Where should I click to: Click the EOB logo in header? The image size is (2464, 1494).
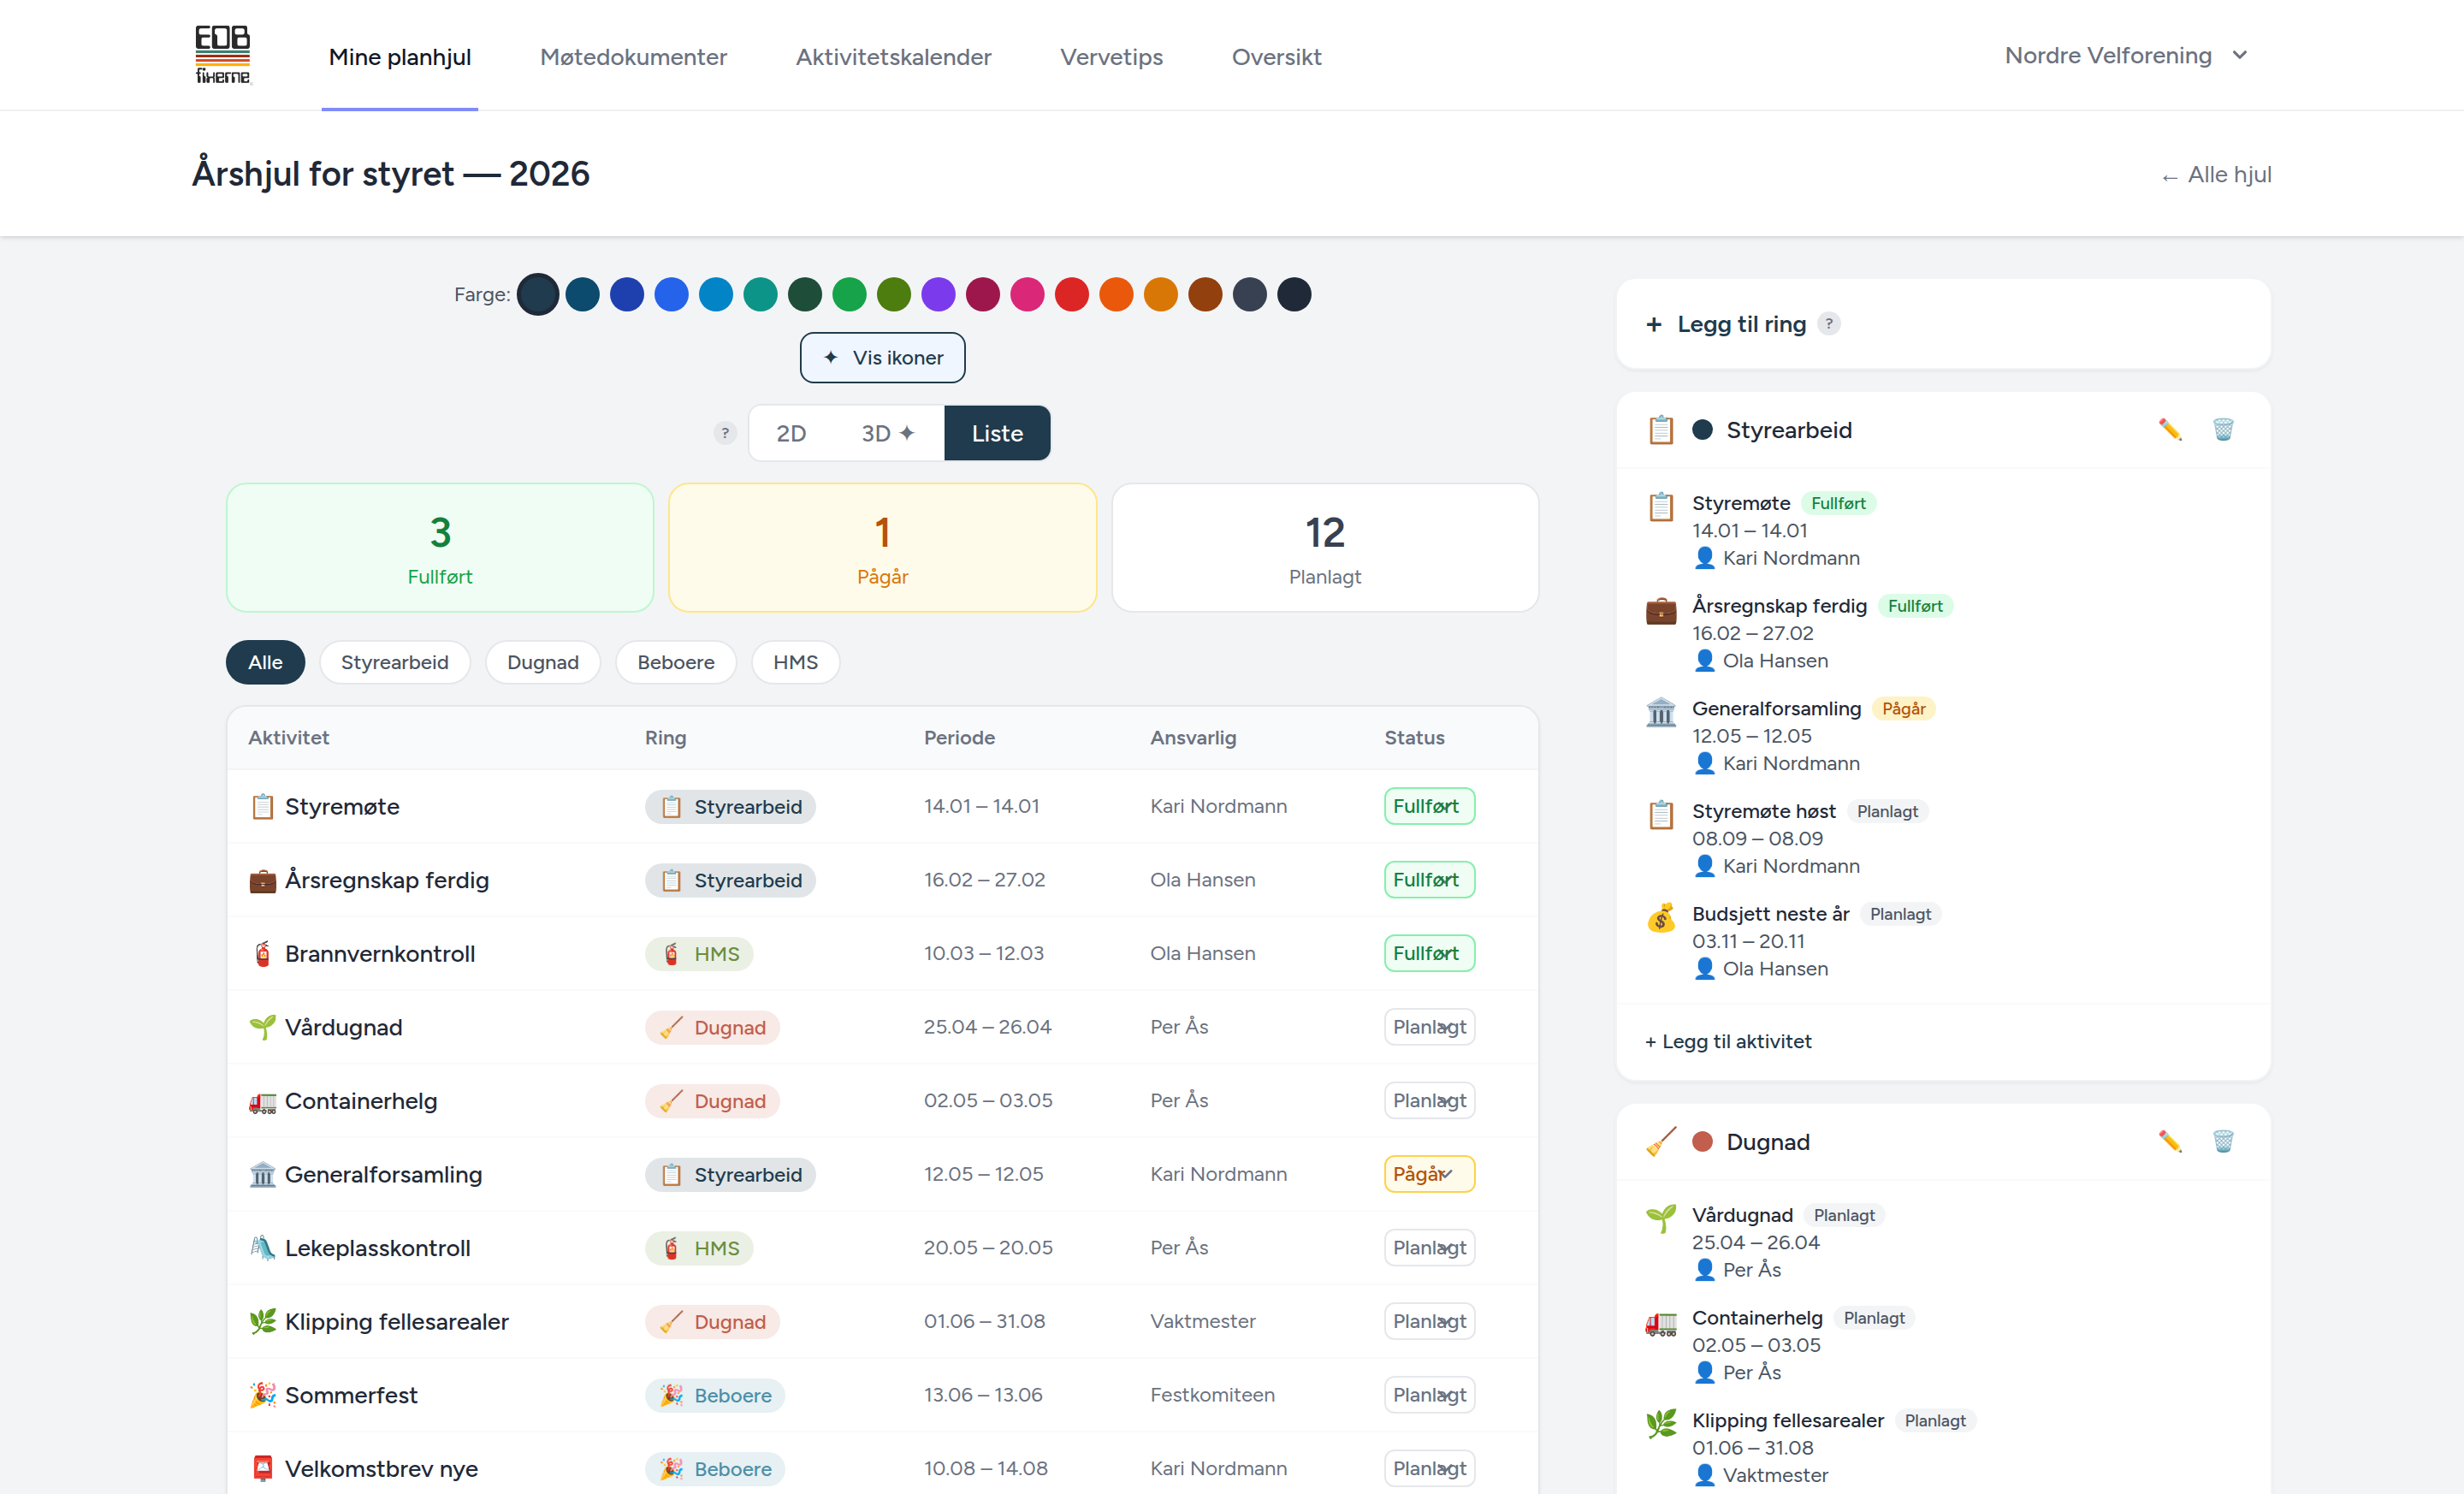point(223,55)
